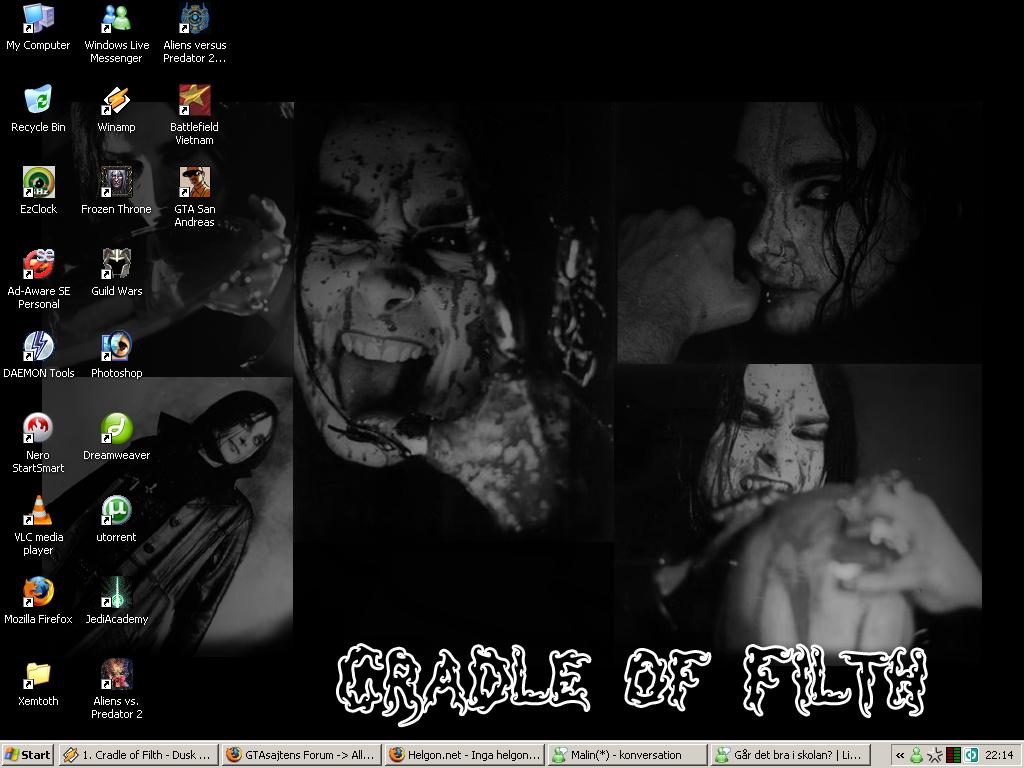The width and height of the screenshot is (1024, 768).
Task: Open the utorrent desktop icon
Action: pos(116,511)
